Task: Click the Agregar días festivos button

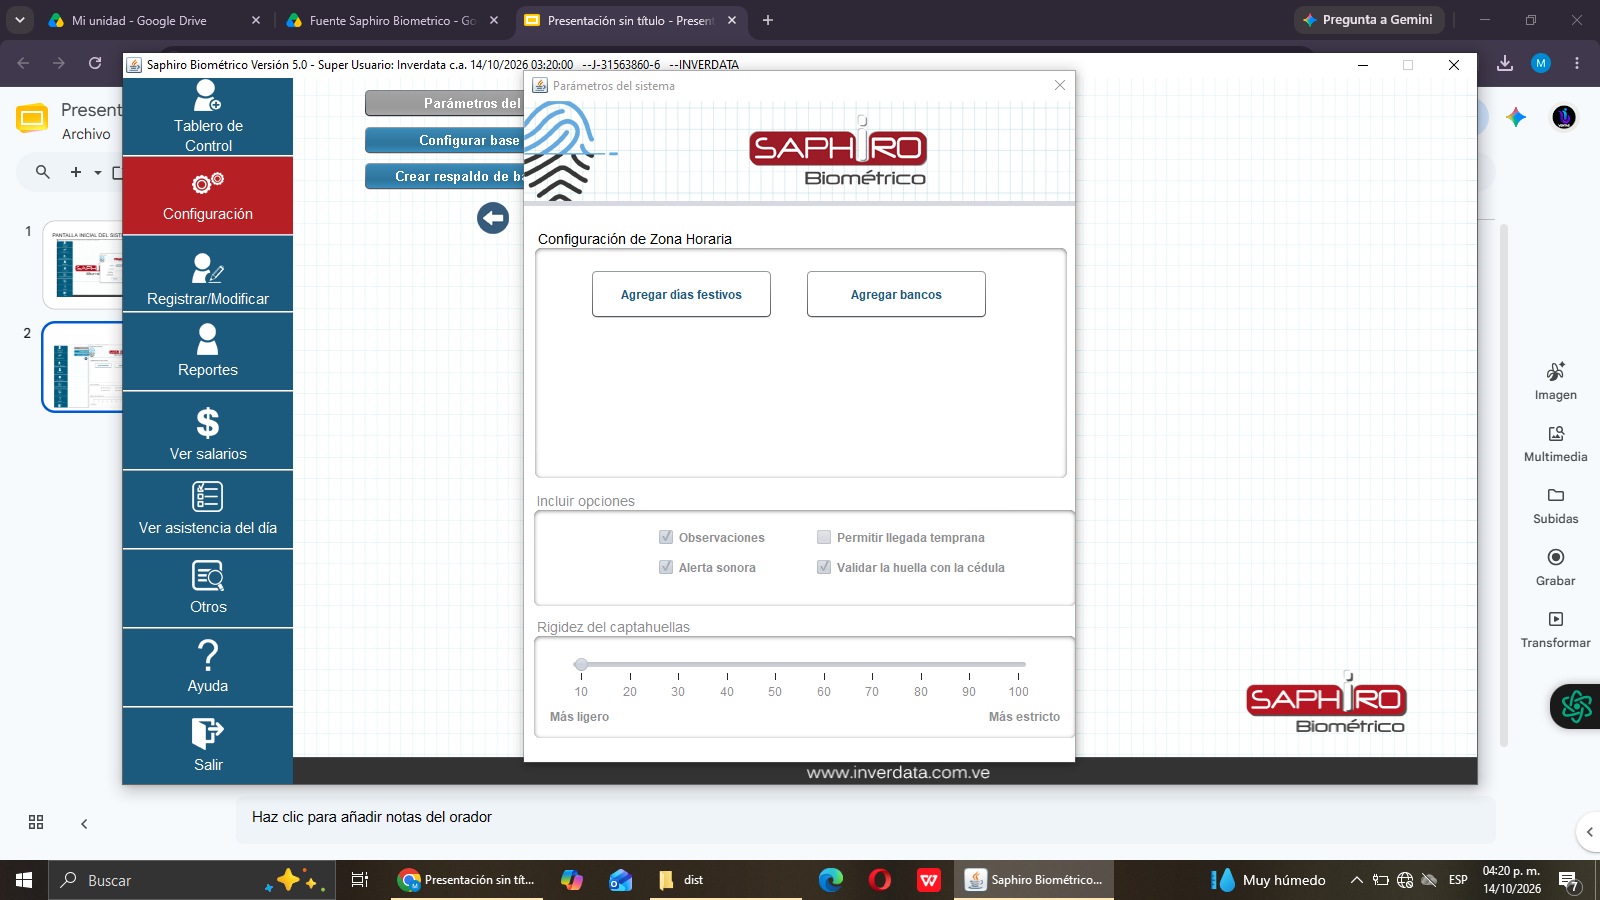Action: [x=681, y=294]
